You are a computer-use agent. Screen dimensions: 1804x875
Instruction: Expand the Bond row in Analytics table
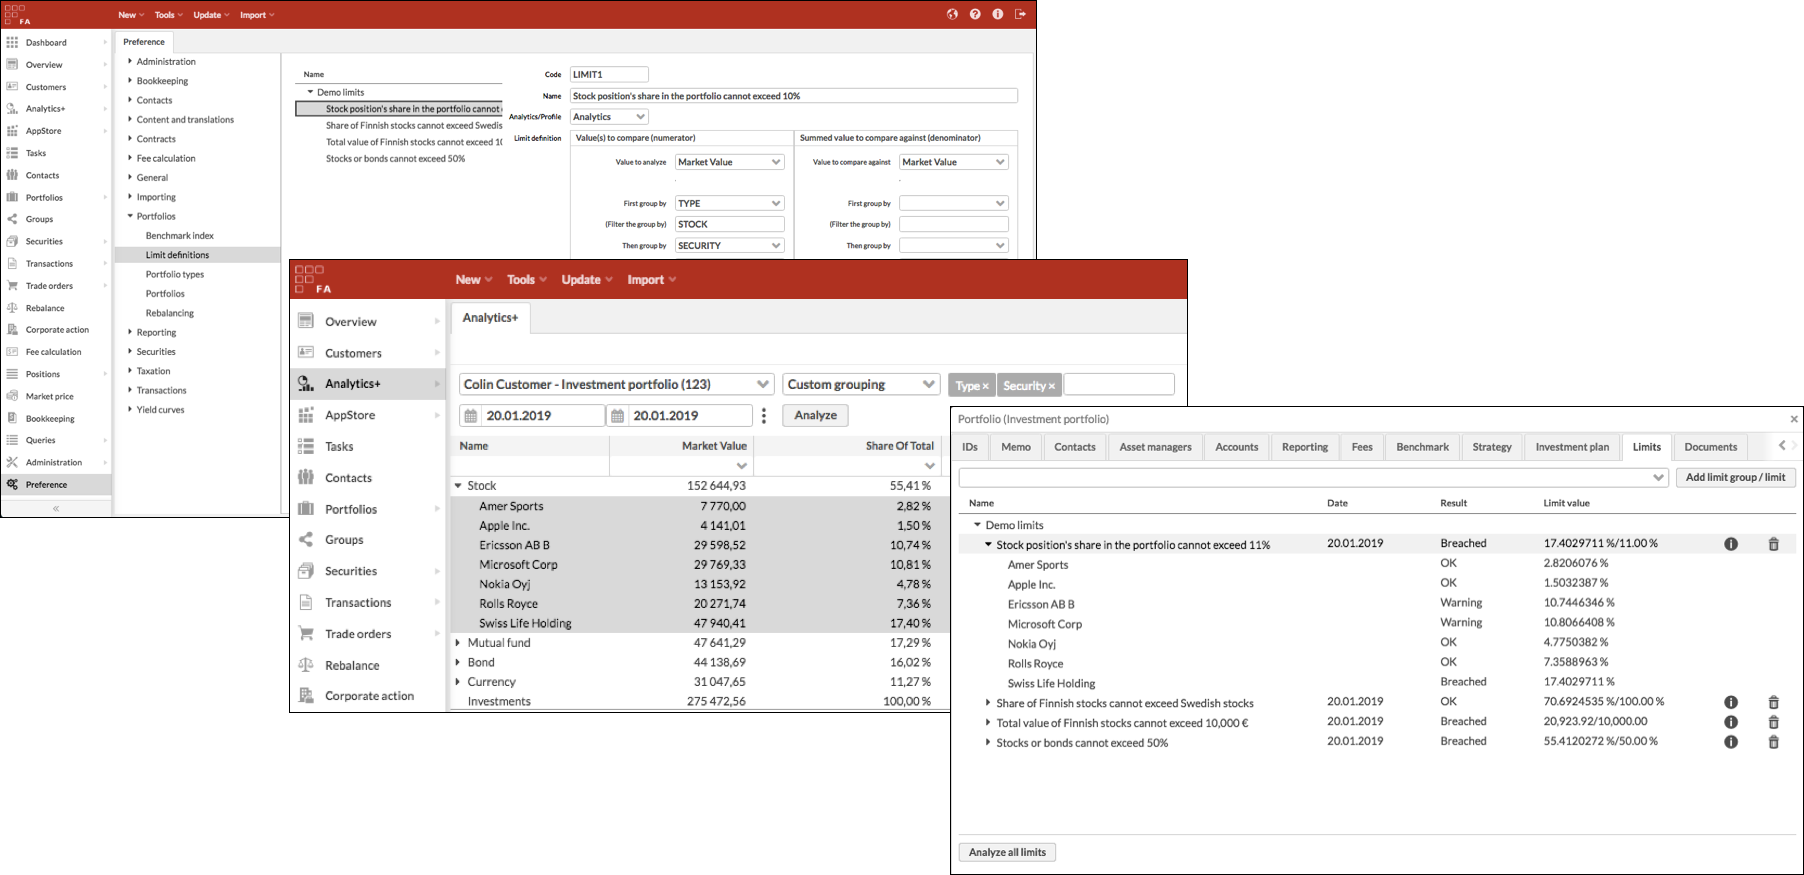point(458,662)
